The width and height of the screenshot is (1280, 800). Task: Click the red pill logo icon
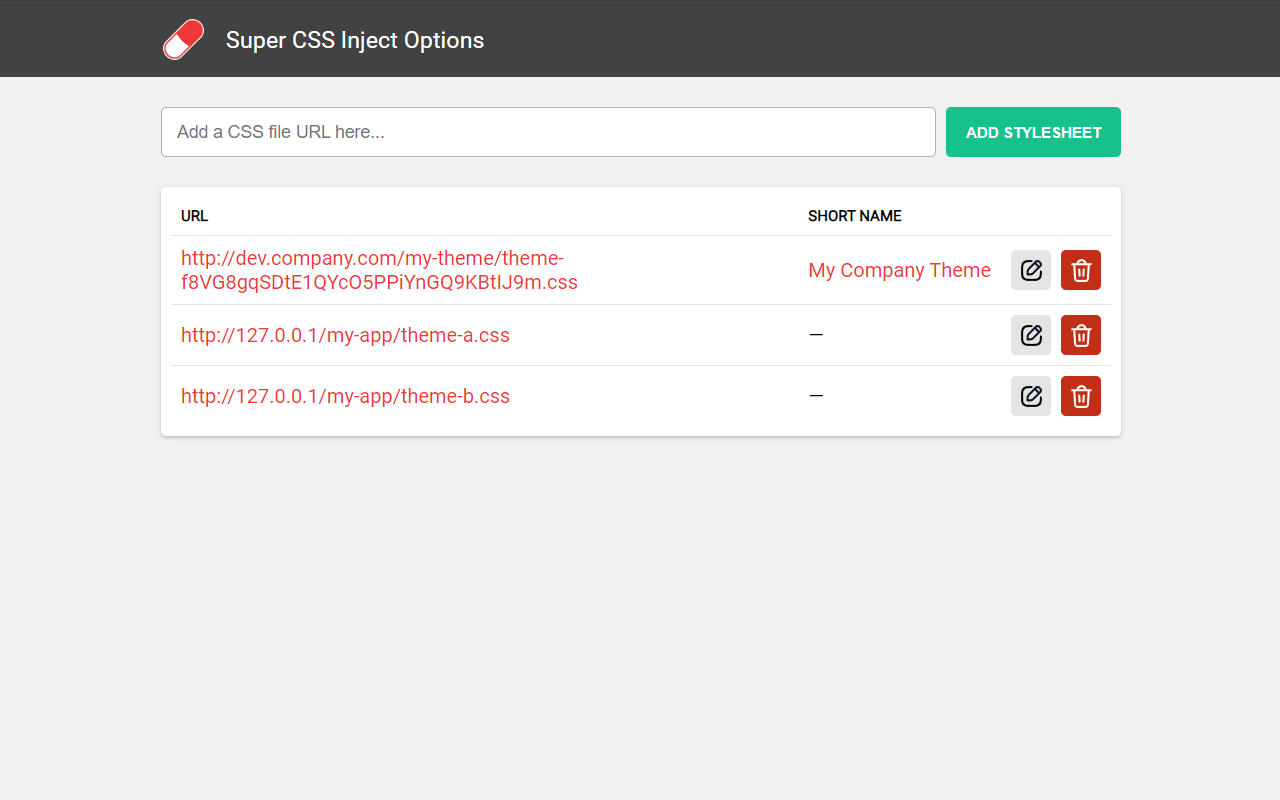183,39
